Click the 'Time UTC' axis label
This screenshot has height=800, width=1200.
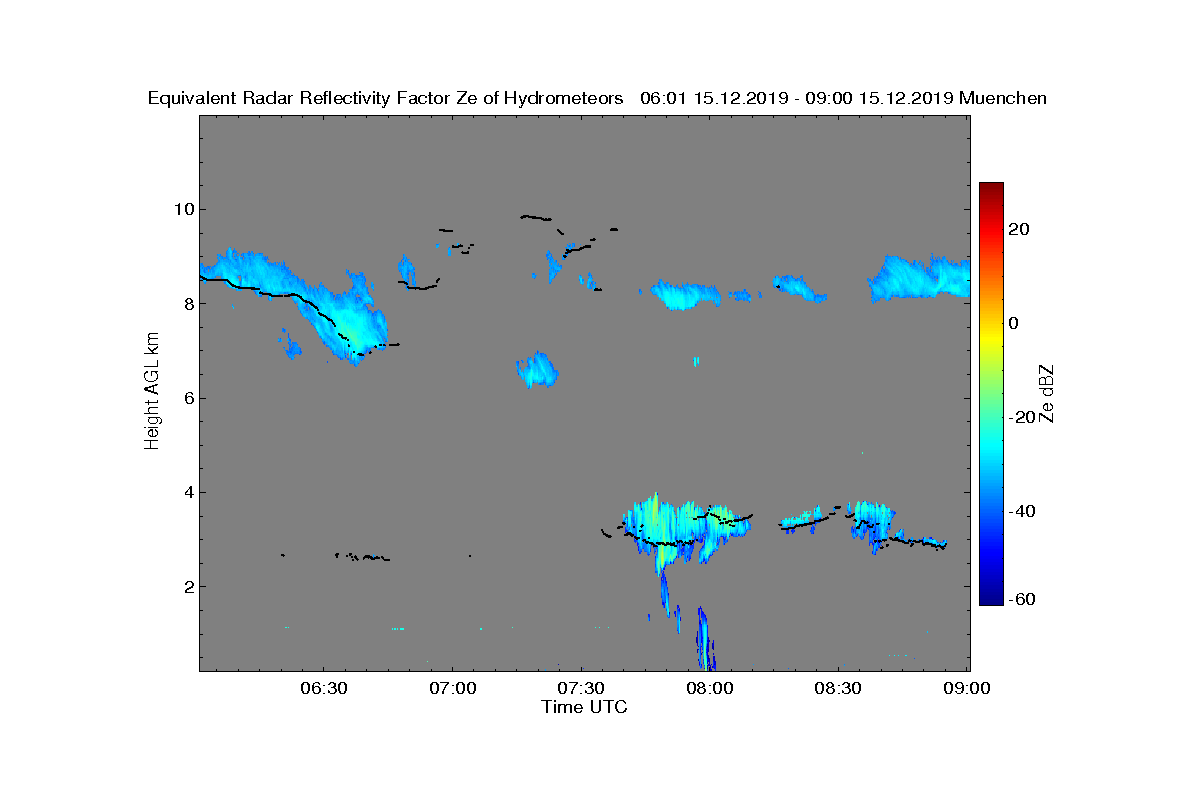click(x=585, y=707)
